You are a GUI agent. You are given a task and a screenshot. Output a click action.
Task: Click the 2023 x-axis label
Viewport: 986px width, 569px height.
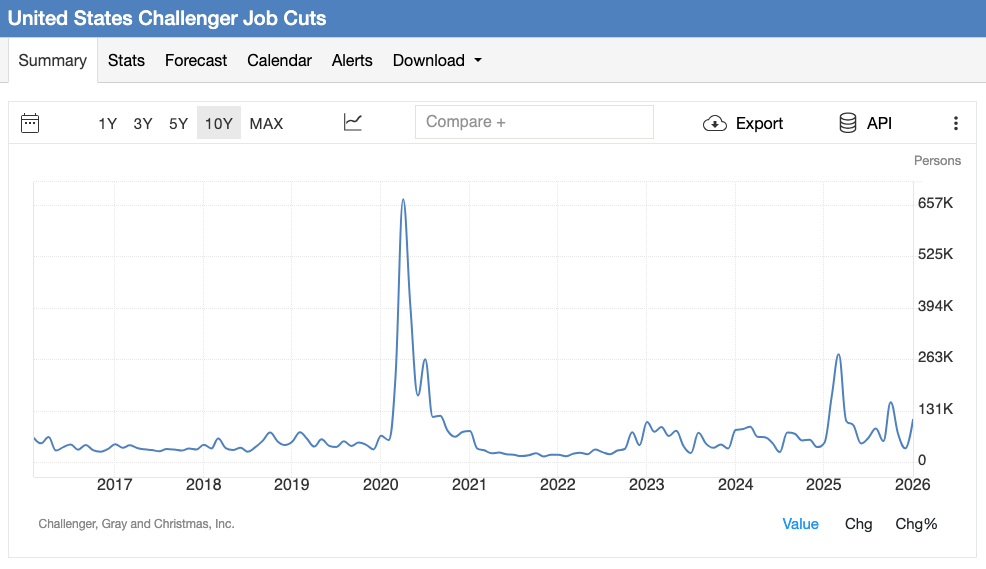[x=646, y=485]
